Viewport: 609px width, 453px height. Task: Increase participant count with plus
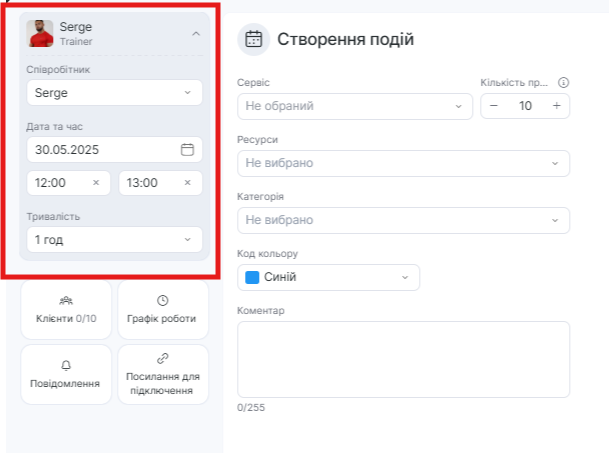pos(557,106)
